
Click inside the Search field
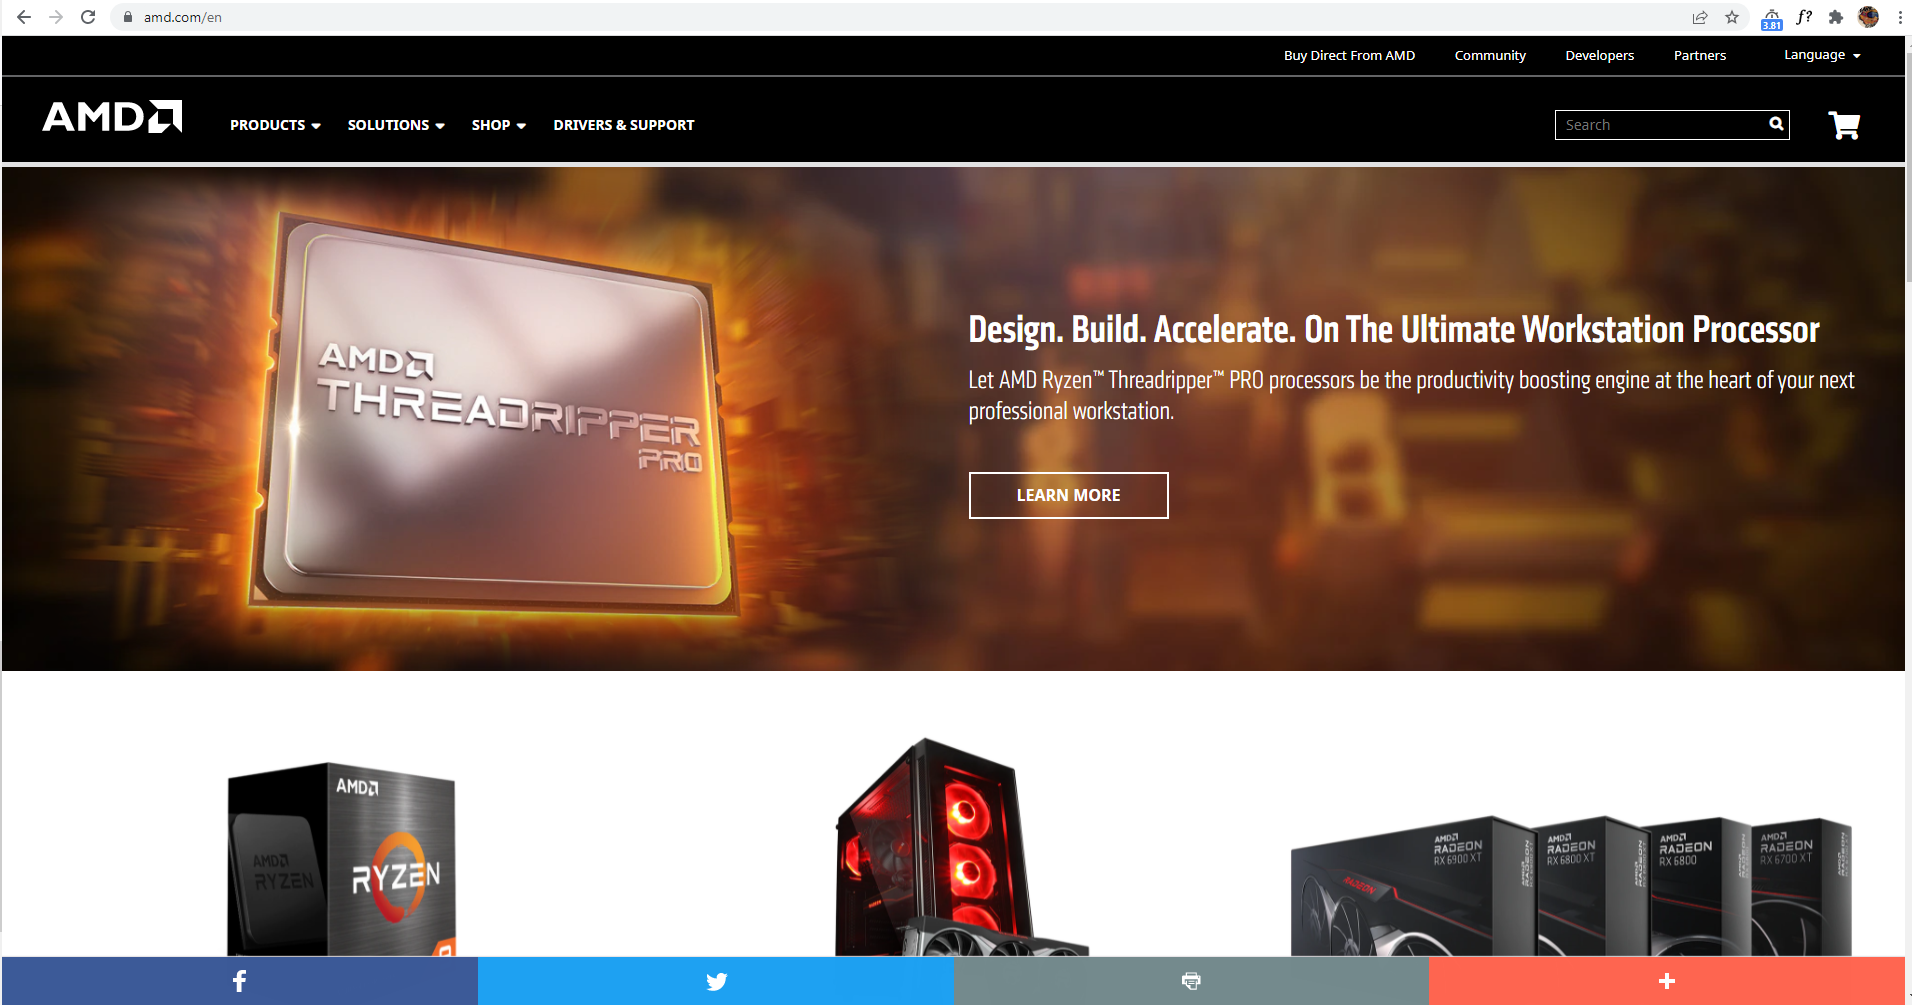[x=1650, y=124]
